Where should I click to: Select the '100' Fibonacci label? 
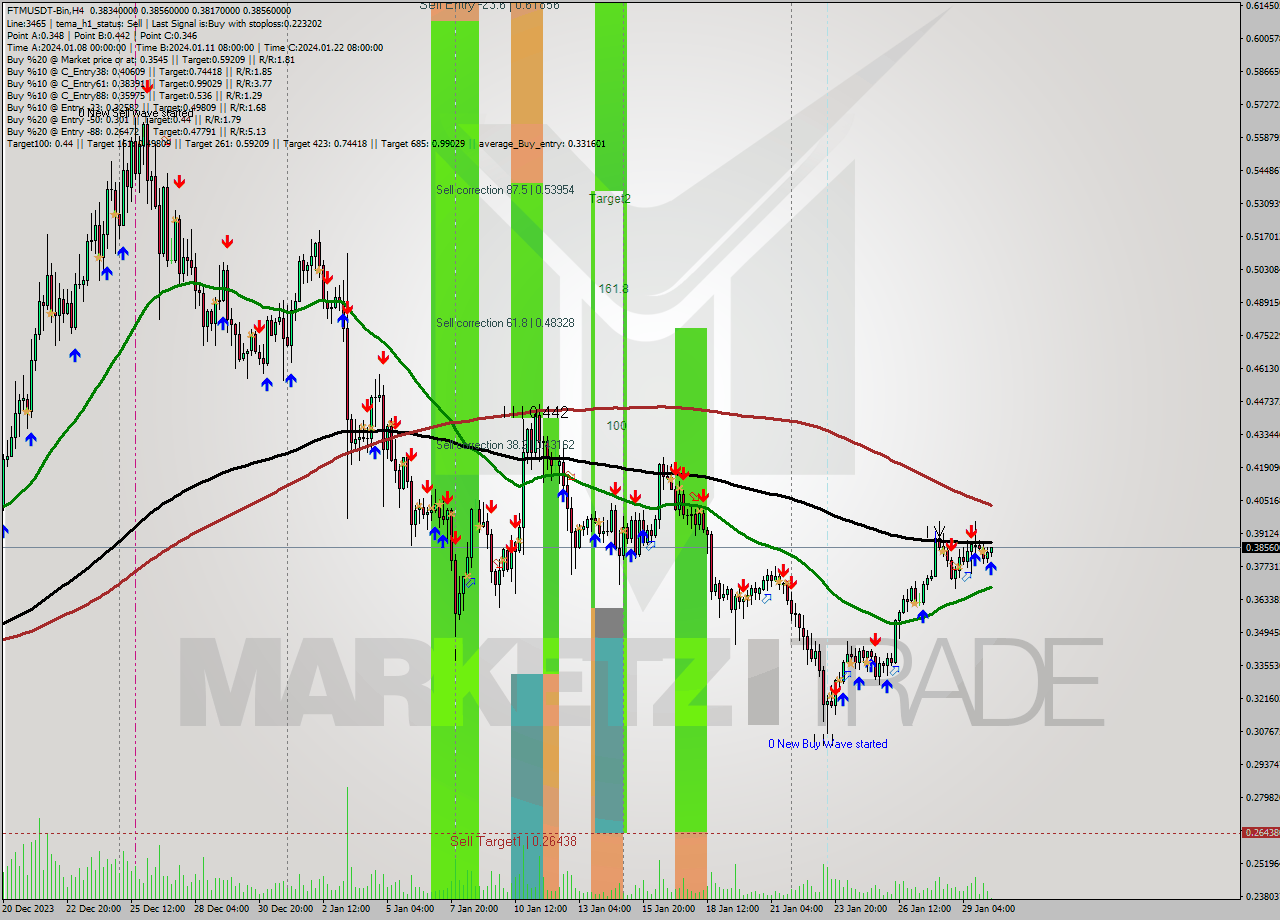pyautogui.click(x=616, y=426)
